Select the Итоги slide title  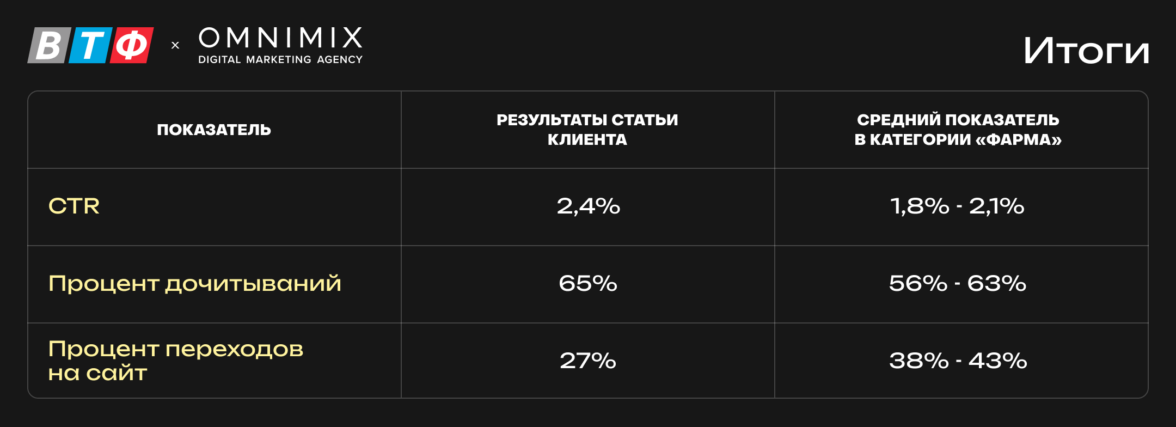tap(1085, 50)
